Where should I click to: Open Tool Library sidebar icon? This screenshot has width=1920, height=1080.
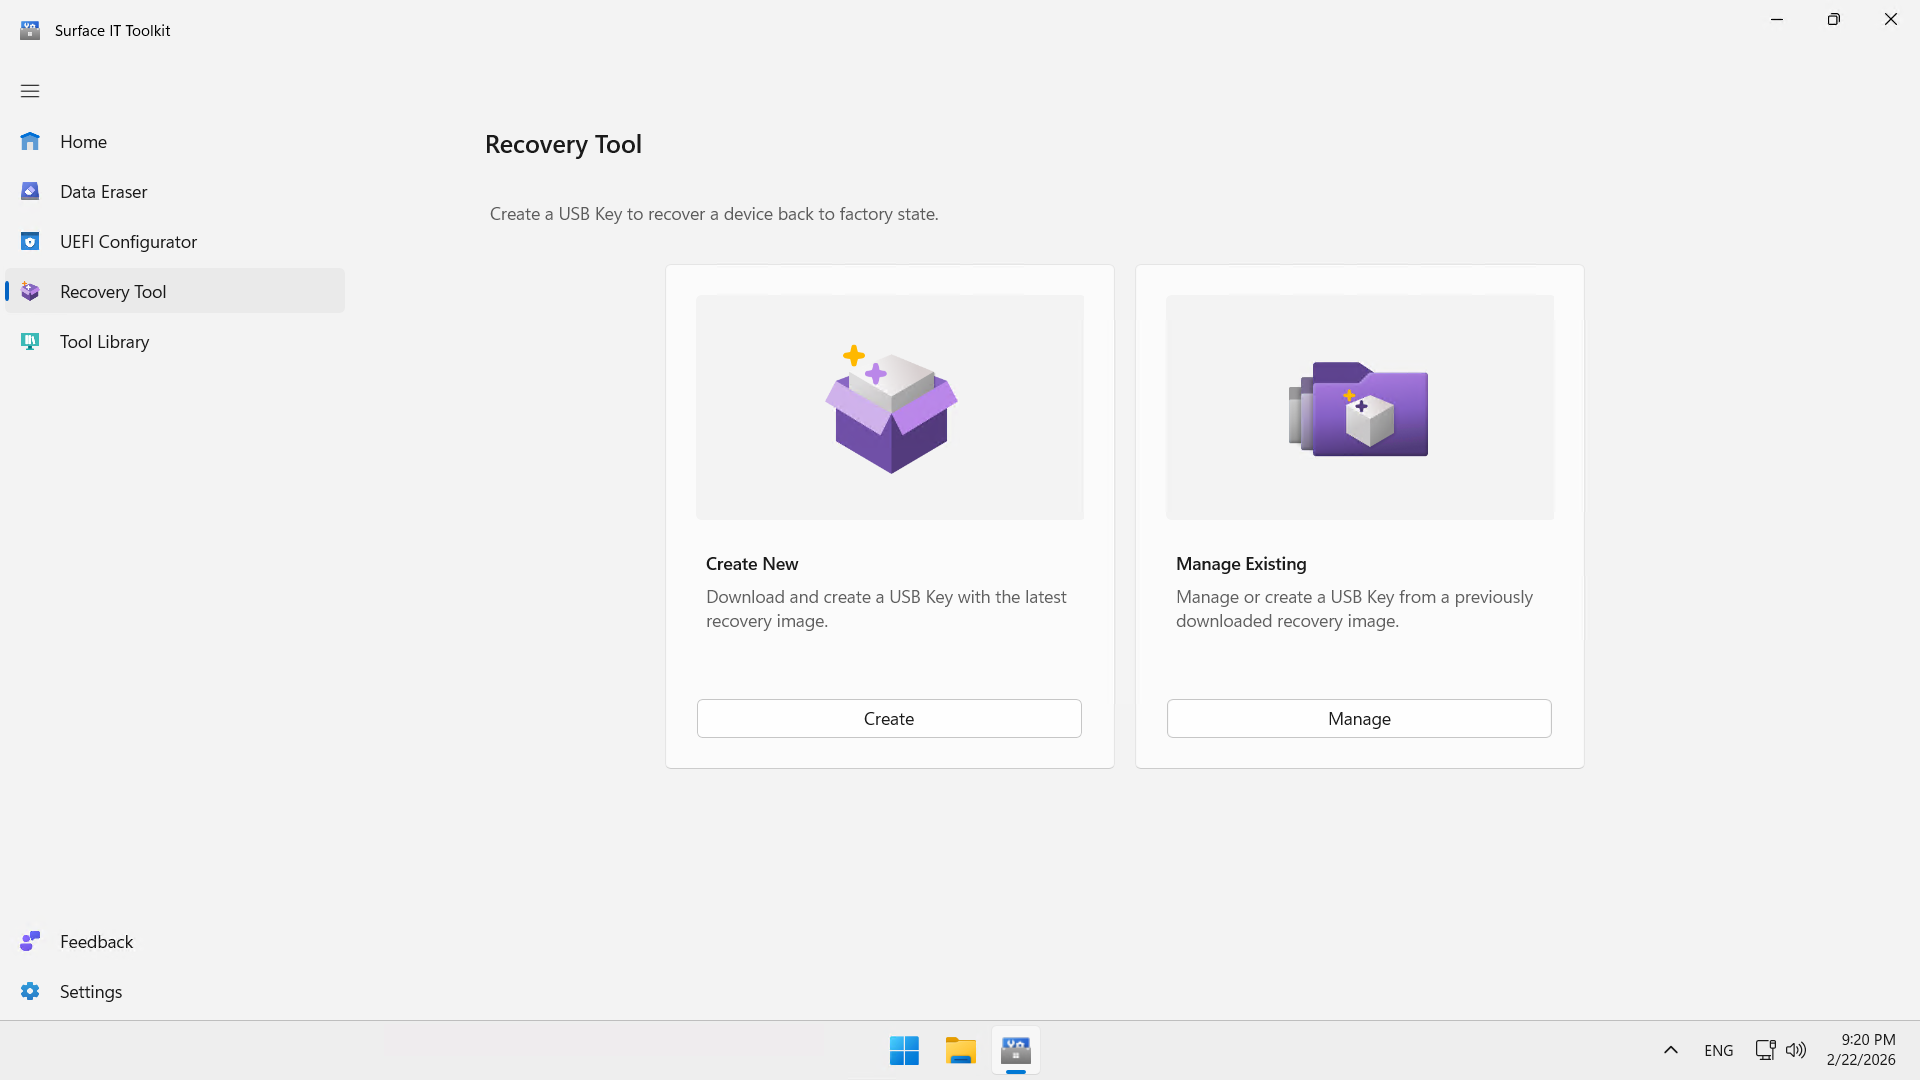pyautogui.click(x=30, y=342)
